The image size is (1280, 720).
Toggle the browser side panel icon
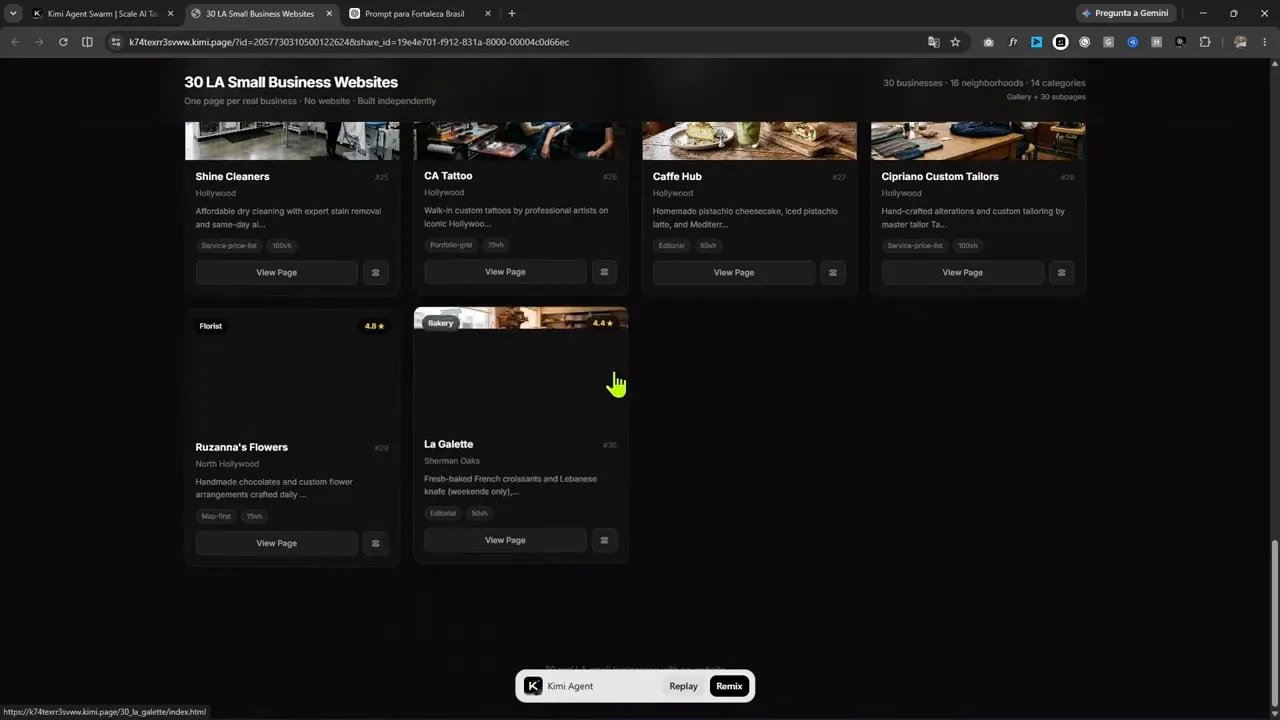click(x=87, y=42)
